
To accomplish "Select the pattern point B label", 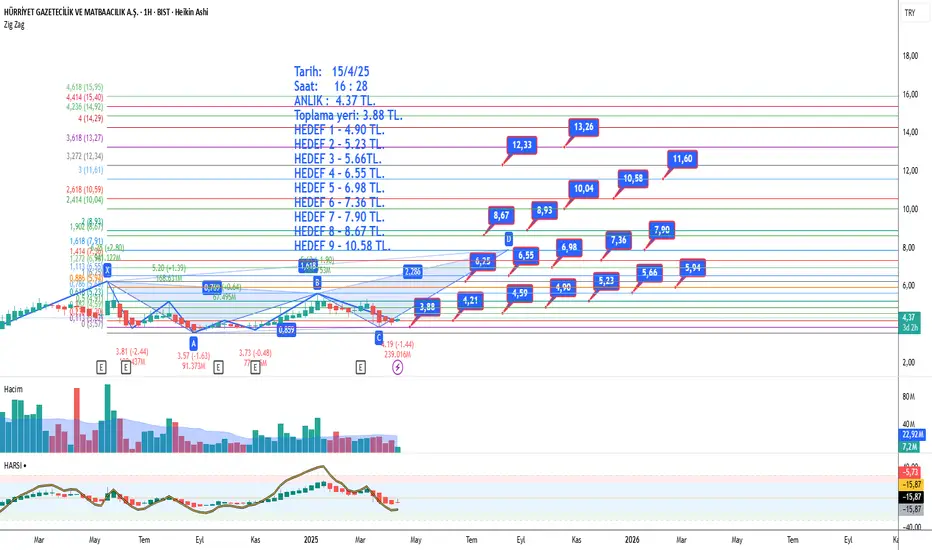I will (317, 282).
